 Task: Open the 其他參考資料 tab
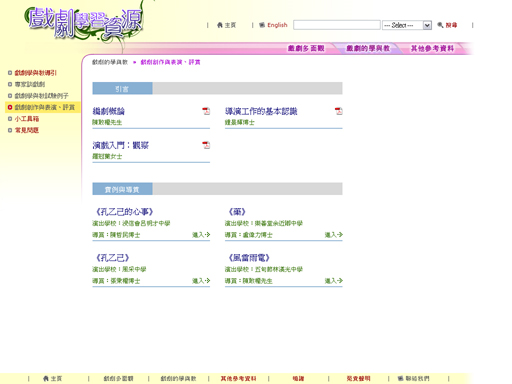click(432, 48)
